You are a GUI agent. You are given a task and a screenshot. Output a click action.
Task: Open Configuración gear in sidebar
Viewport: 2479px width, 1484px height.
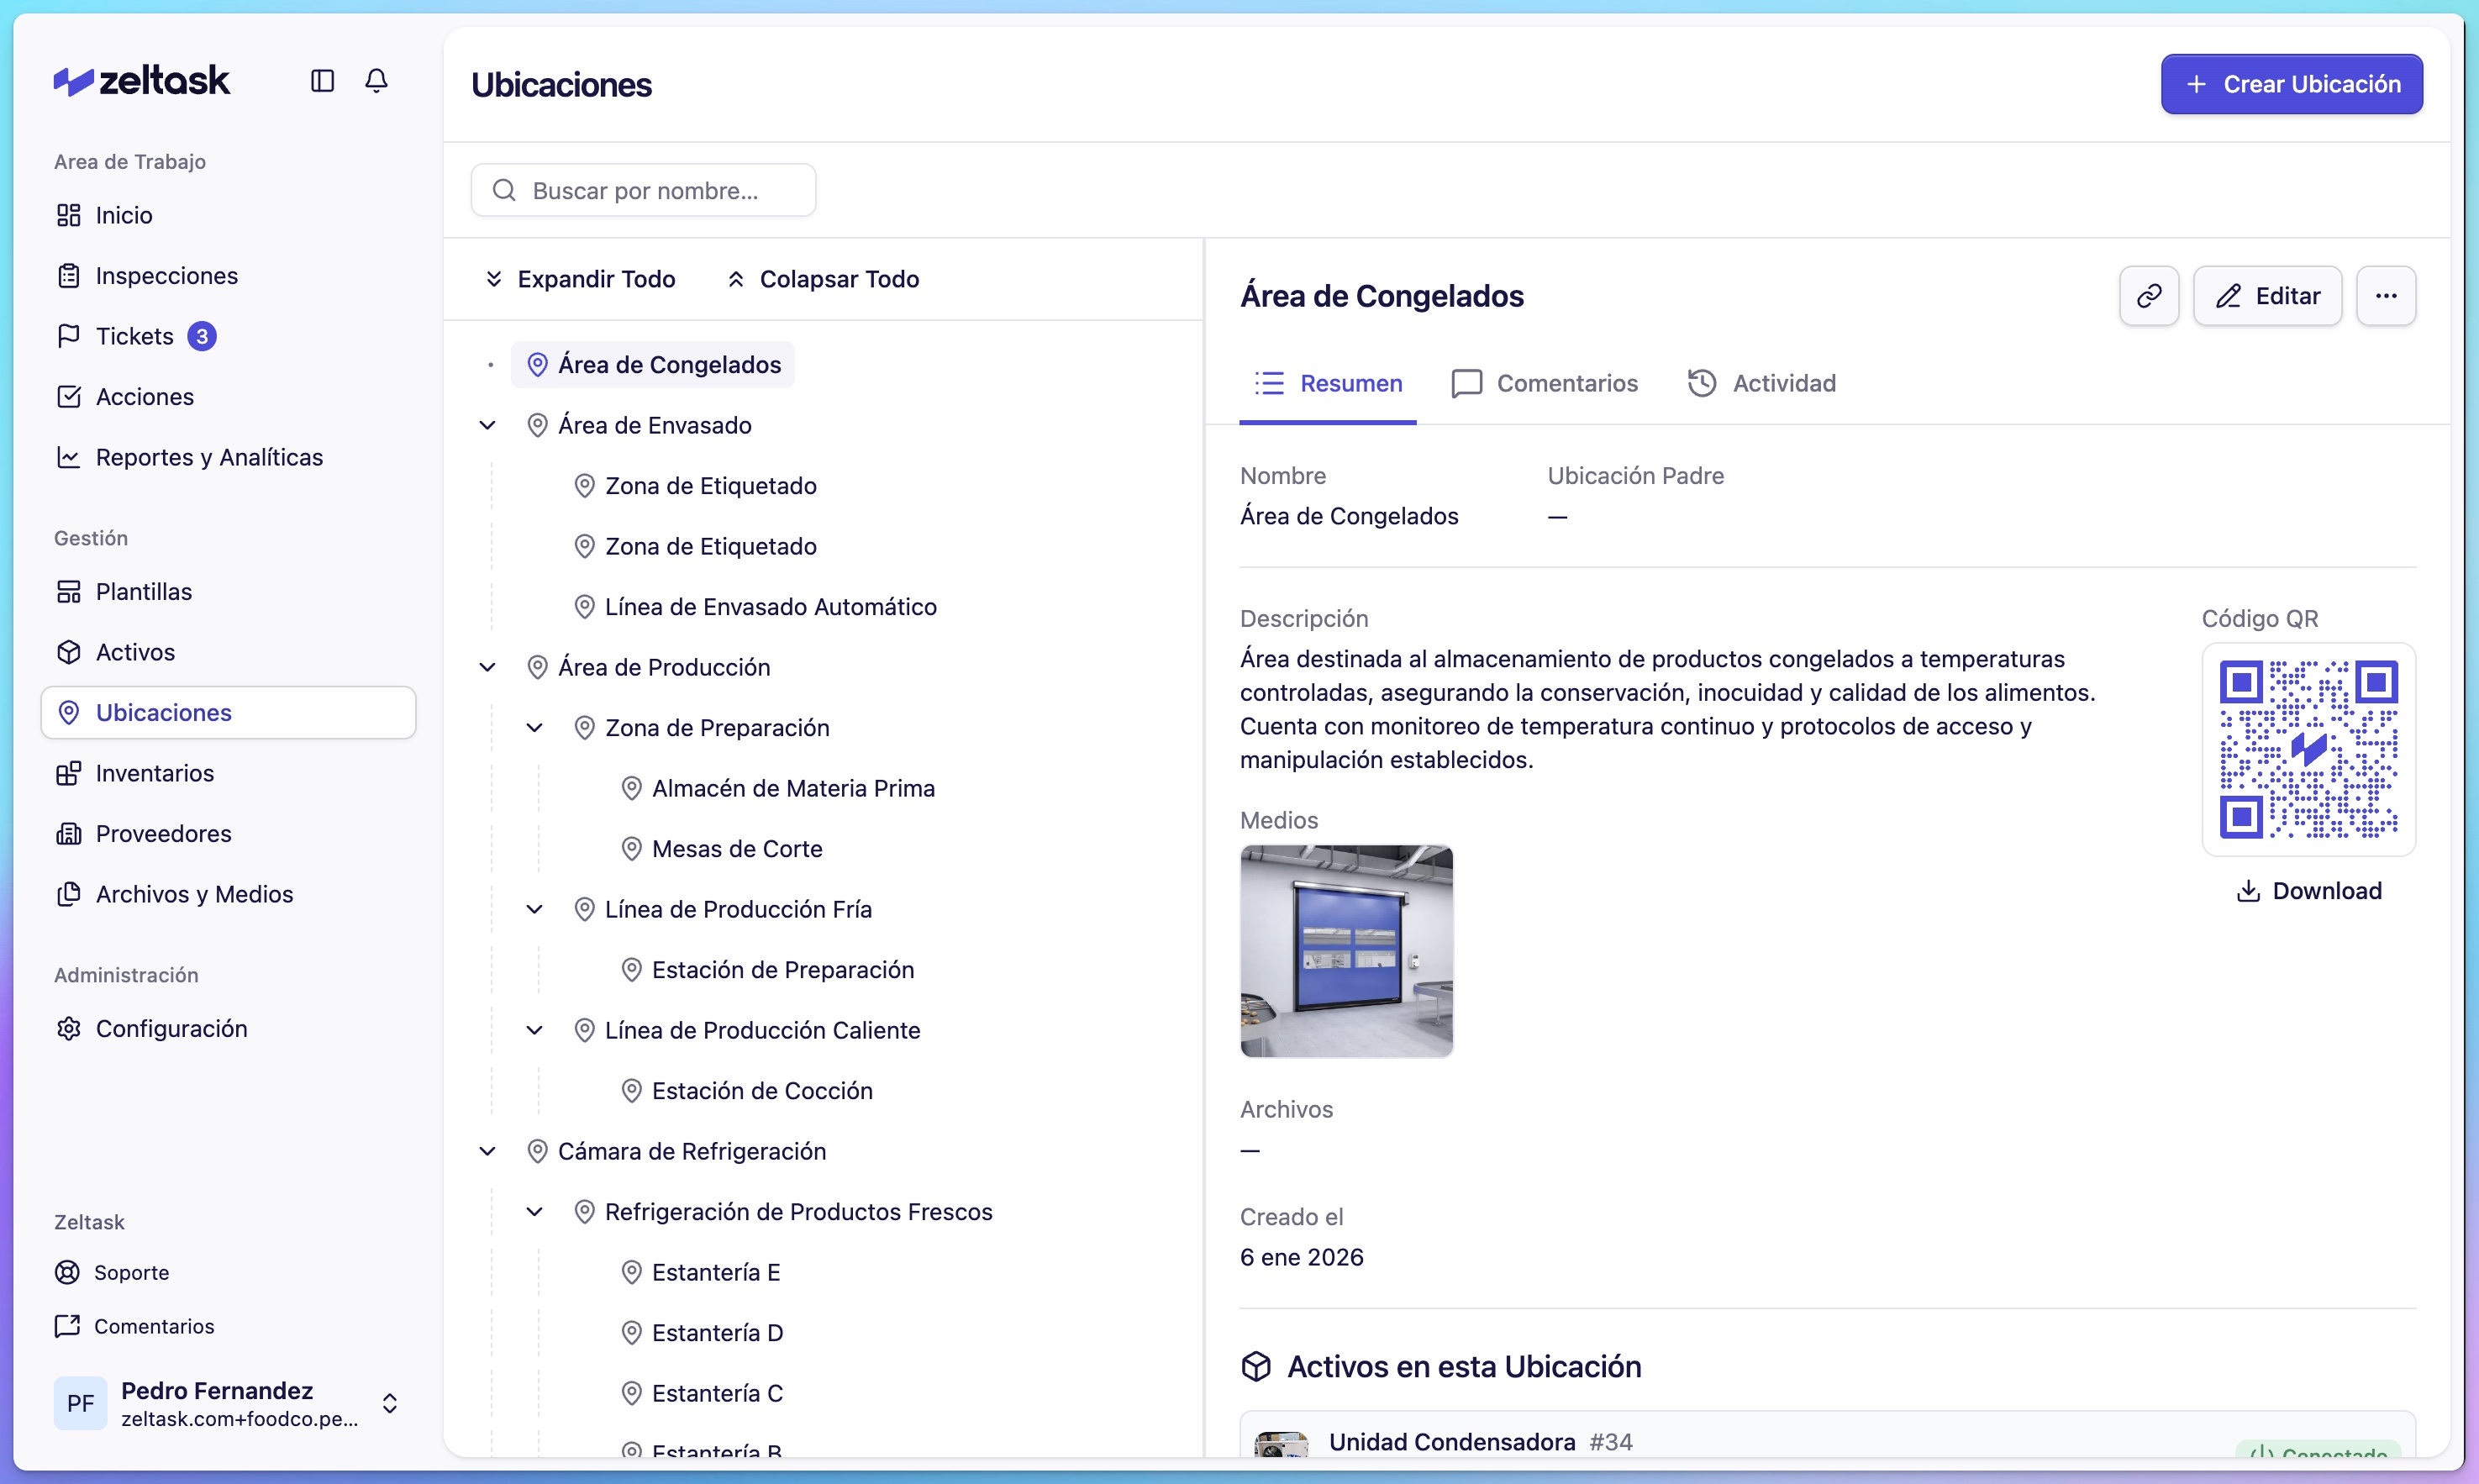[x=68, y=1029]
